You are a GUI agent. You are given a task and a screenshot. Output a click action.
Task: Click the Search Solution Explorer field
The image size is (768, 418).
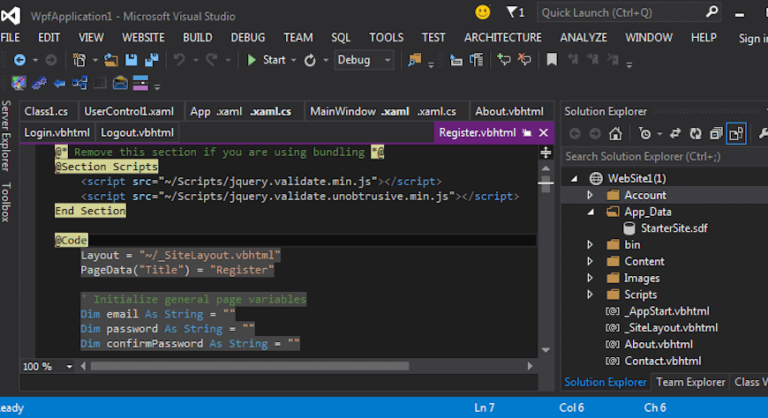pyautogui.click(x=660, y=156)
